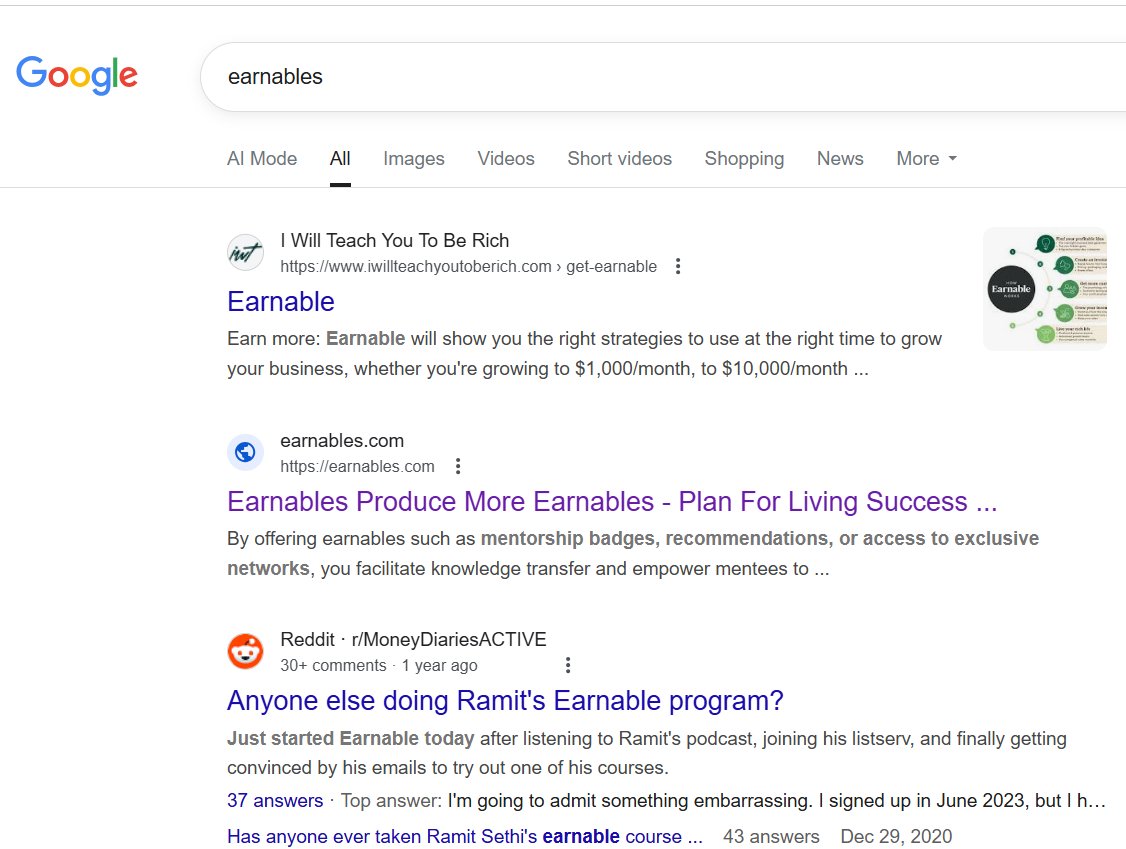Click the Reddit r/MoneyDiariesACTIVE source label

click(413, 639)
